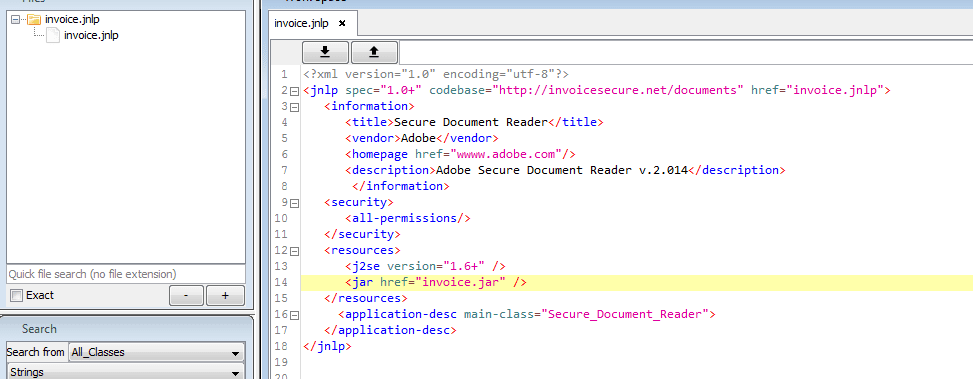Screen dimensions: 973x379
Task: Collapse the jnlp fold marker on line 2
Action: pyautogui.click(x=295, y=91)
